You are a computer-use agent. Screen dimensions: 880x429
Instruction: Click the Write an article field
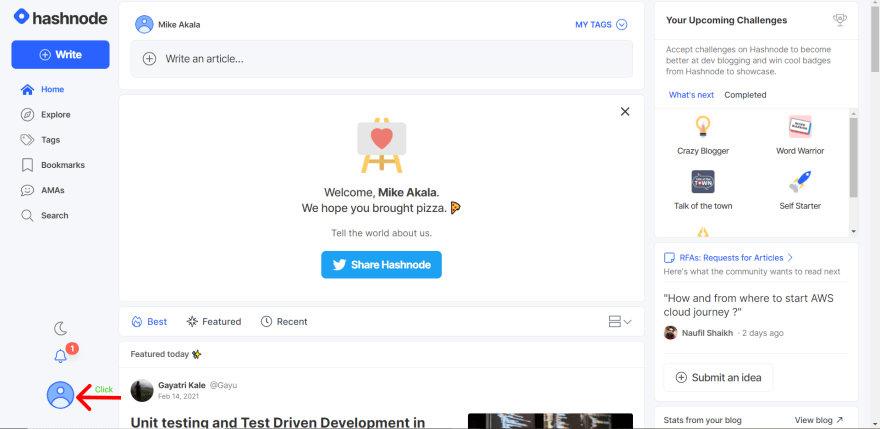pos(382,58)
